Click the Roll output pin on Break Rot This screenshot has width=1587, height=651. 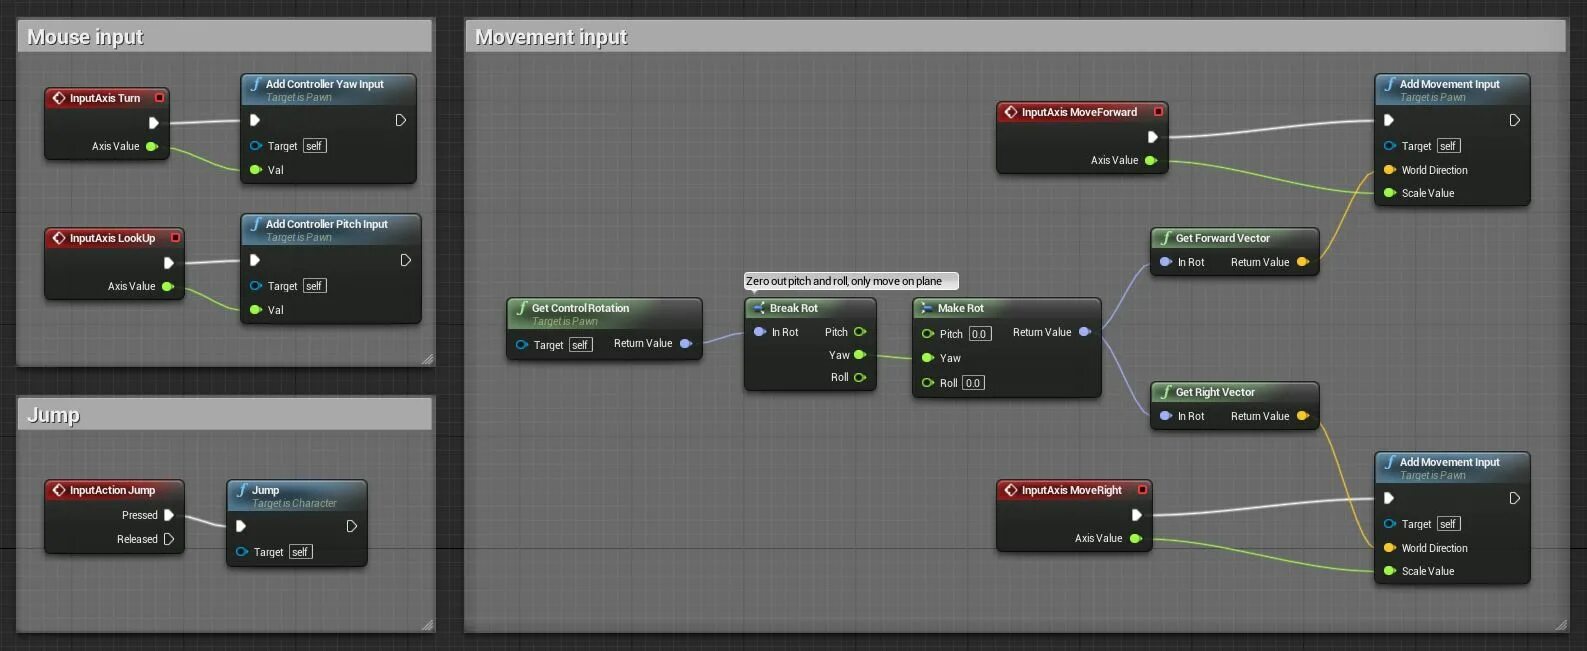point(860,377)
